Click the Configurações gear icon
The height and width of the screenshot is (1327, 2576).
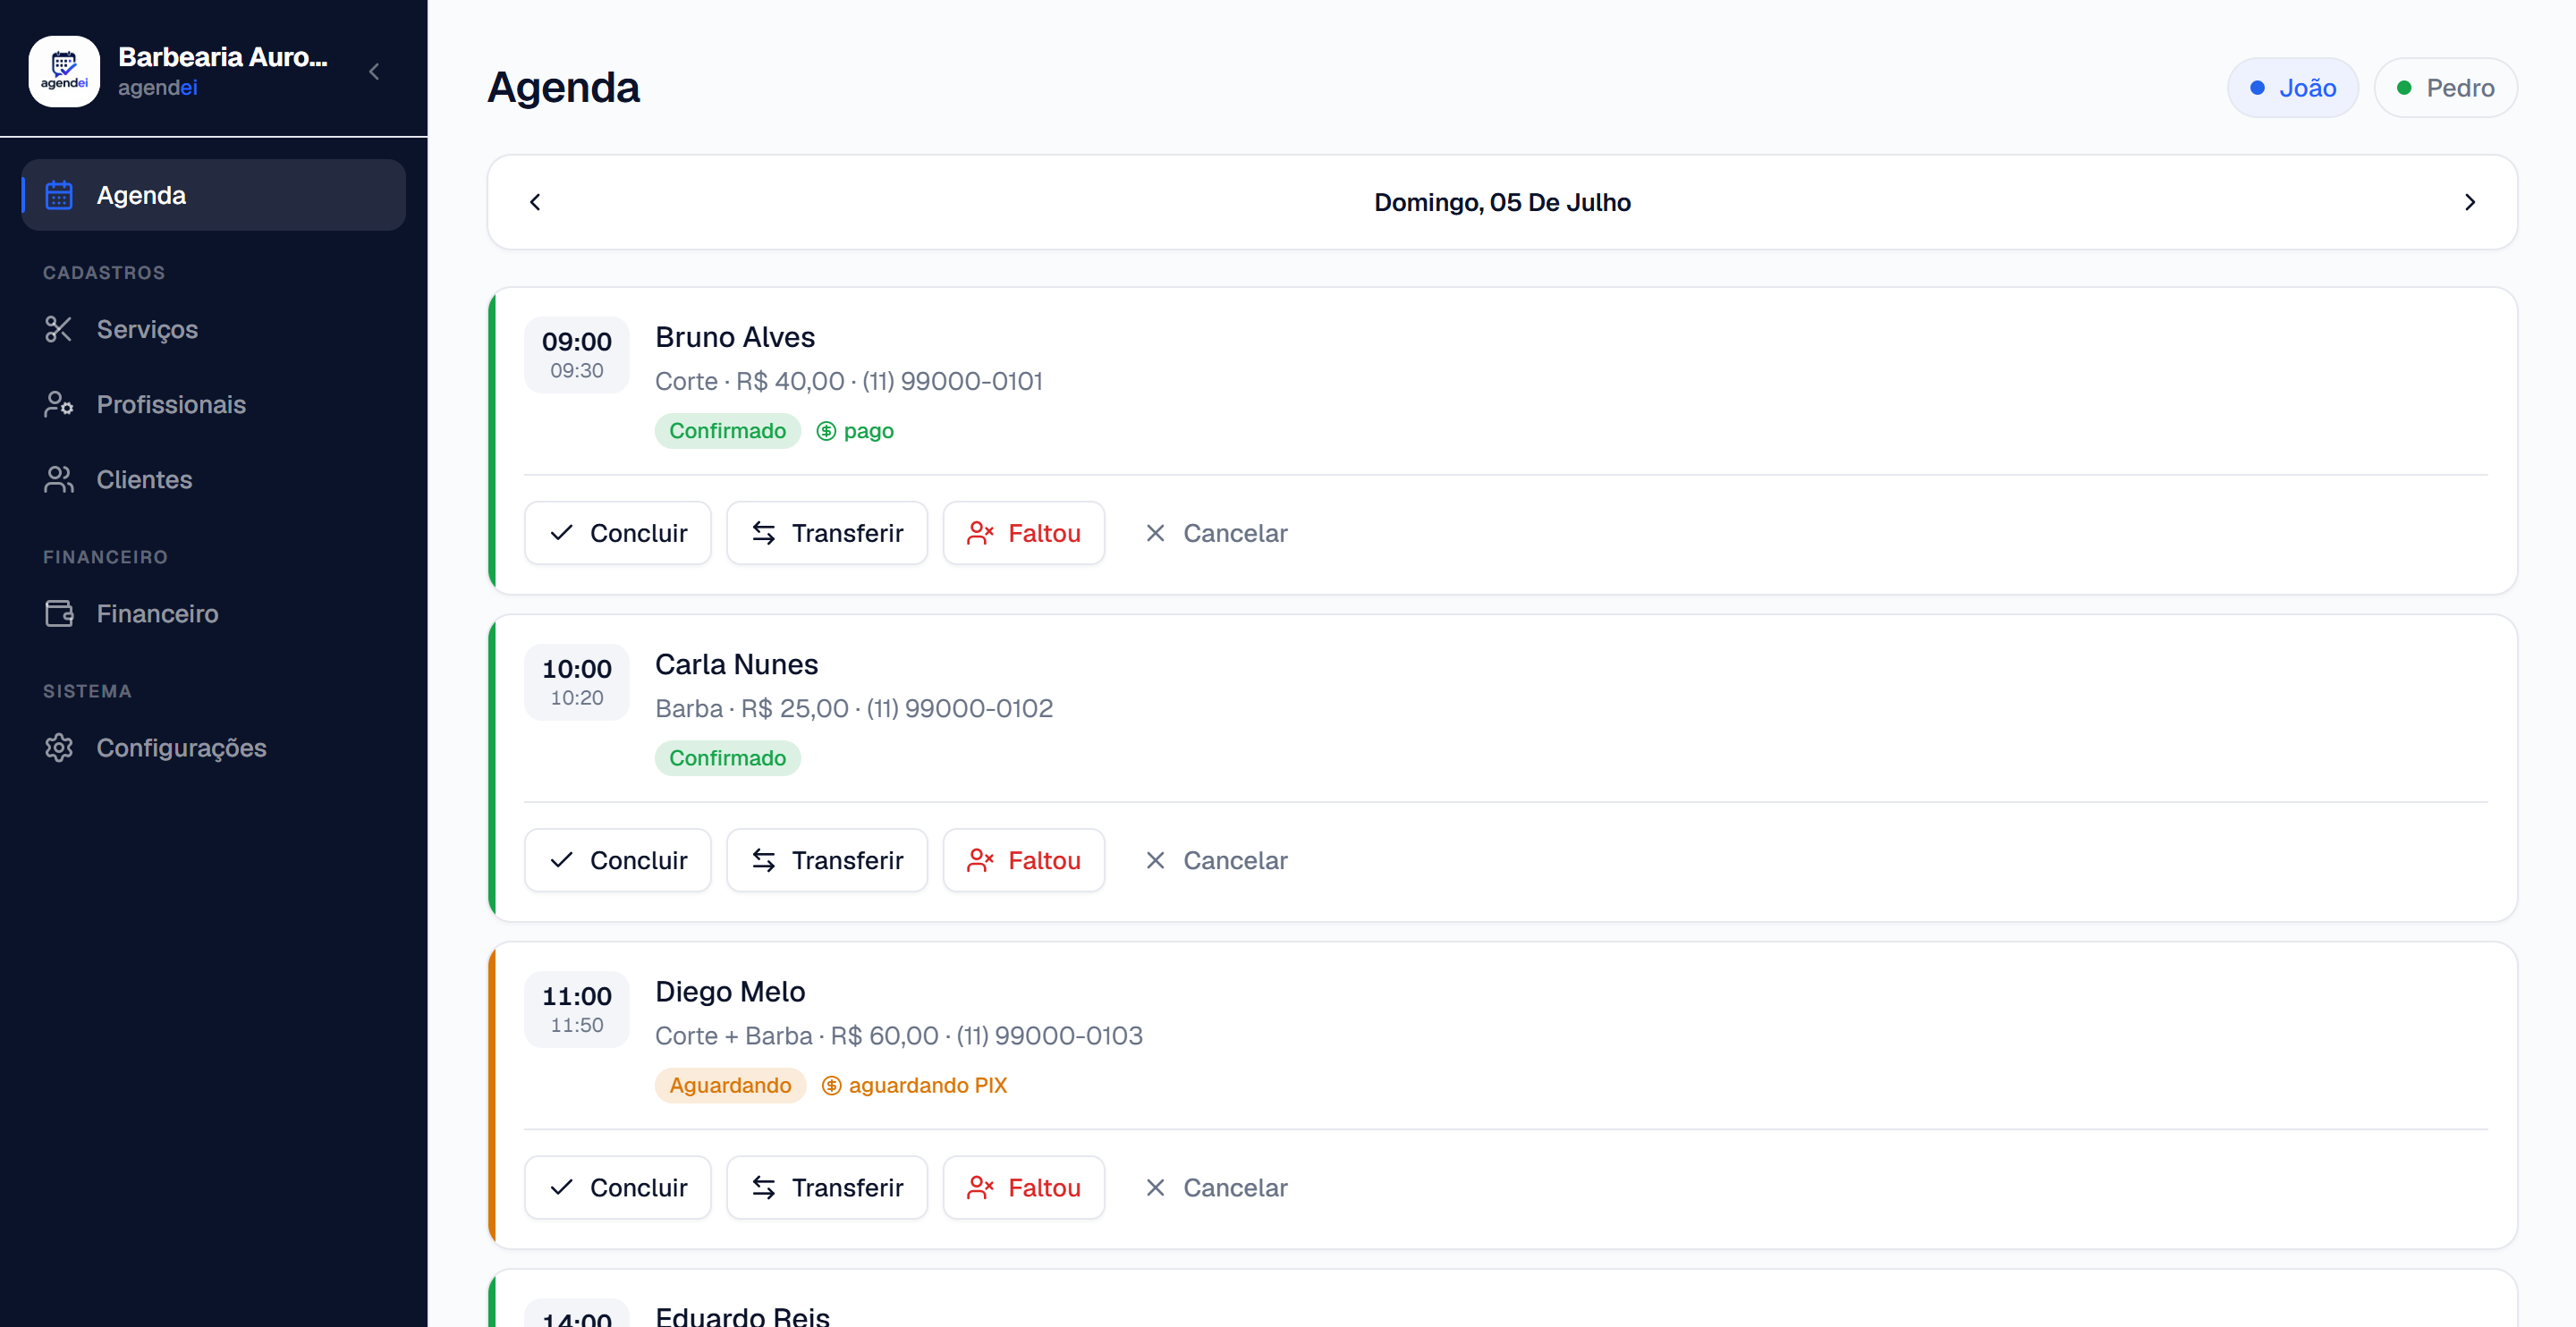[59, 748]
